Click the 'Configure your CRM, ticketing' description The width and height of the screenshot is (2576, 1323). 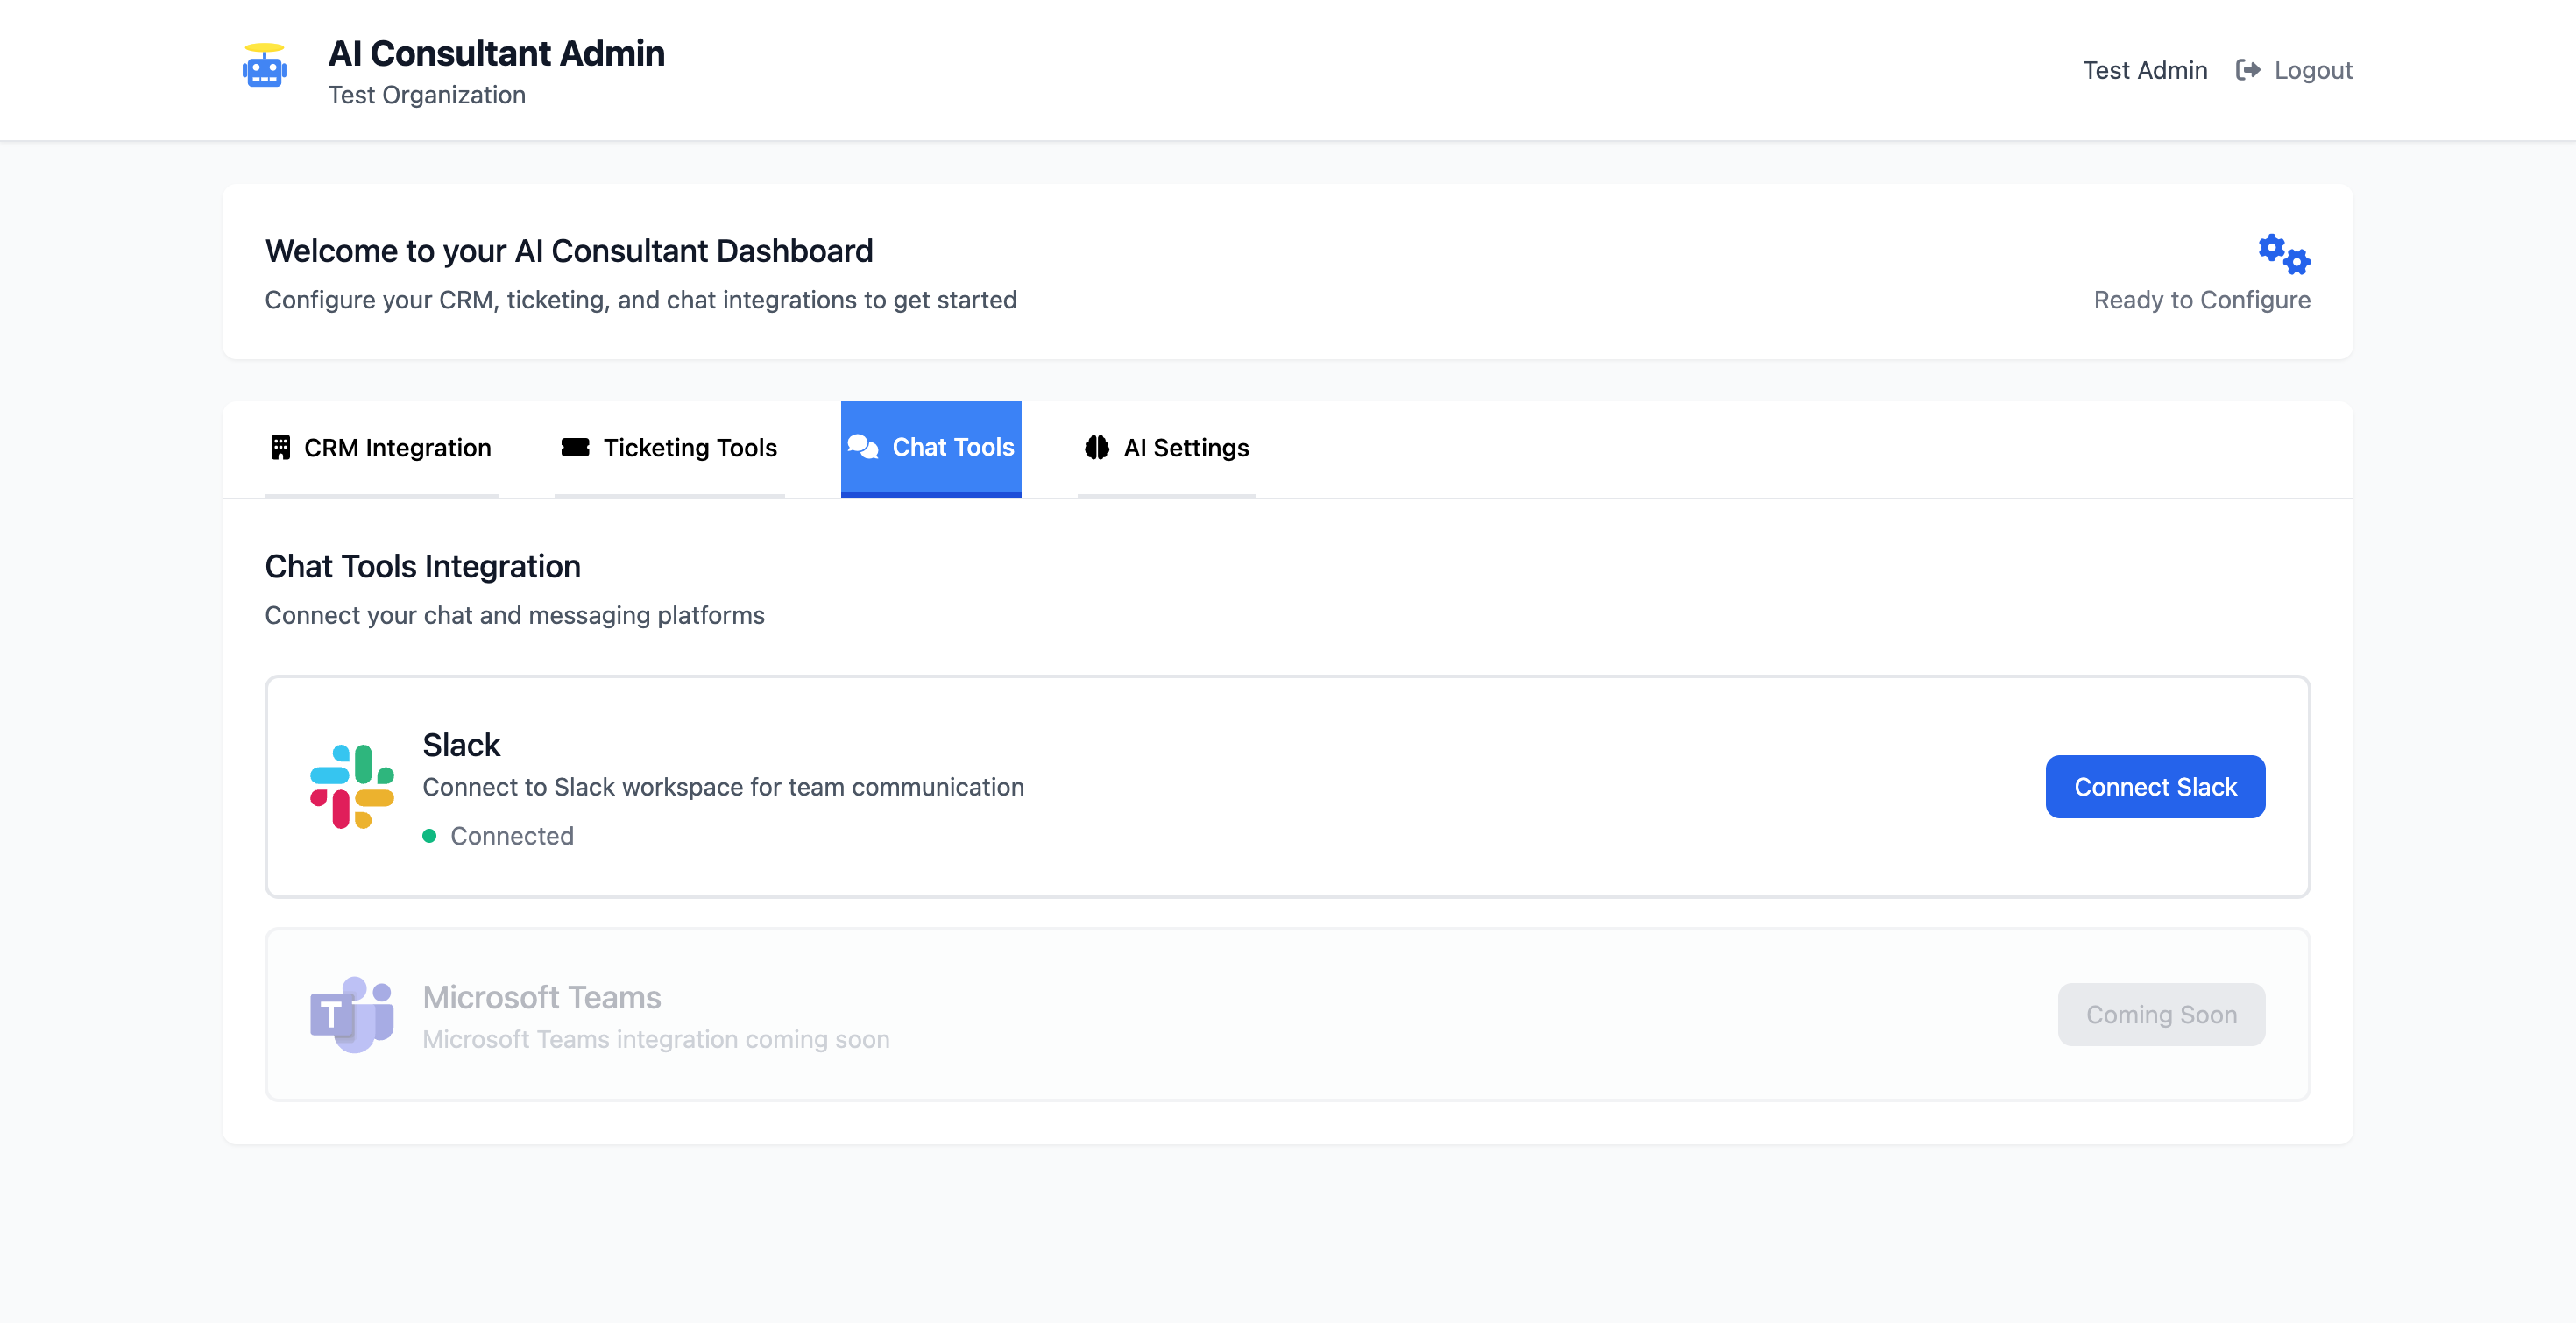coord(641,300)
